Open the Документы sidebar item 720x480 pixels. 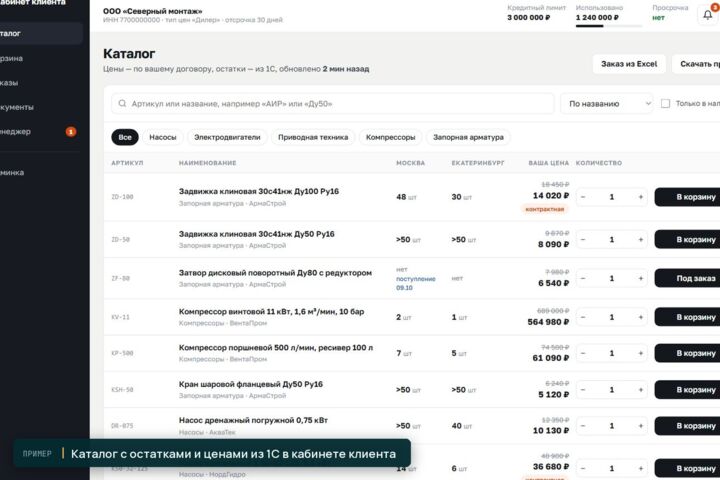click(x=40, y=107)
